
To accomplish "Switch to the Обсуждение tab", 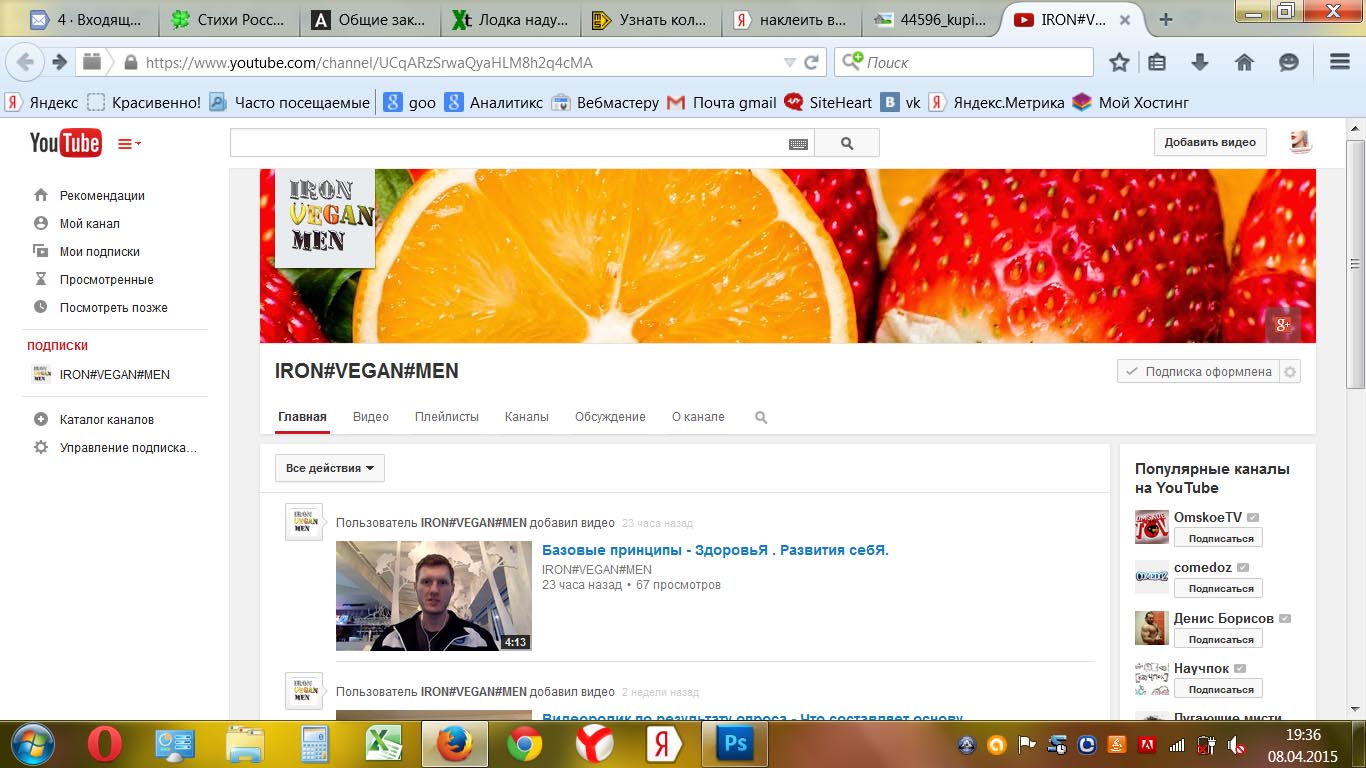I will click(610, 417).
